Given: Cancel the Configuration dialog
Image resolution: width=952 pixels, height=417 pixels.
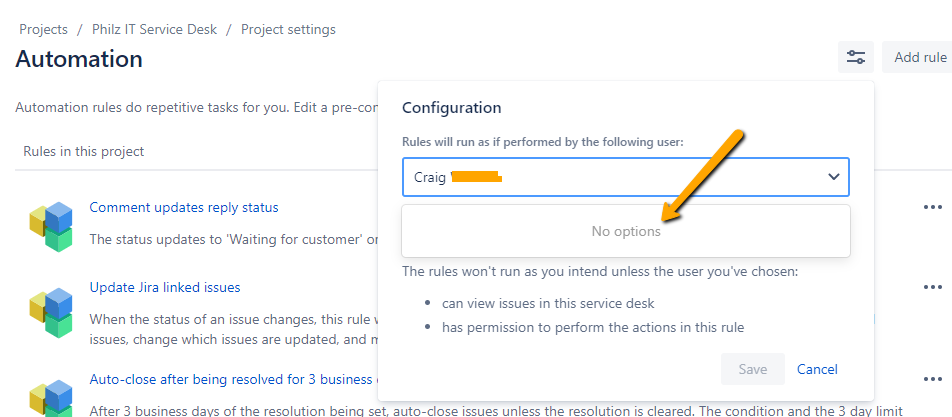Looking at the screenshot, I should point(817,369).
